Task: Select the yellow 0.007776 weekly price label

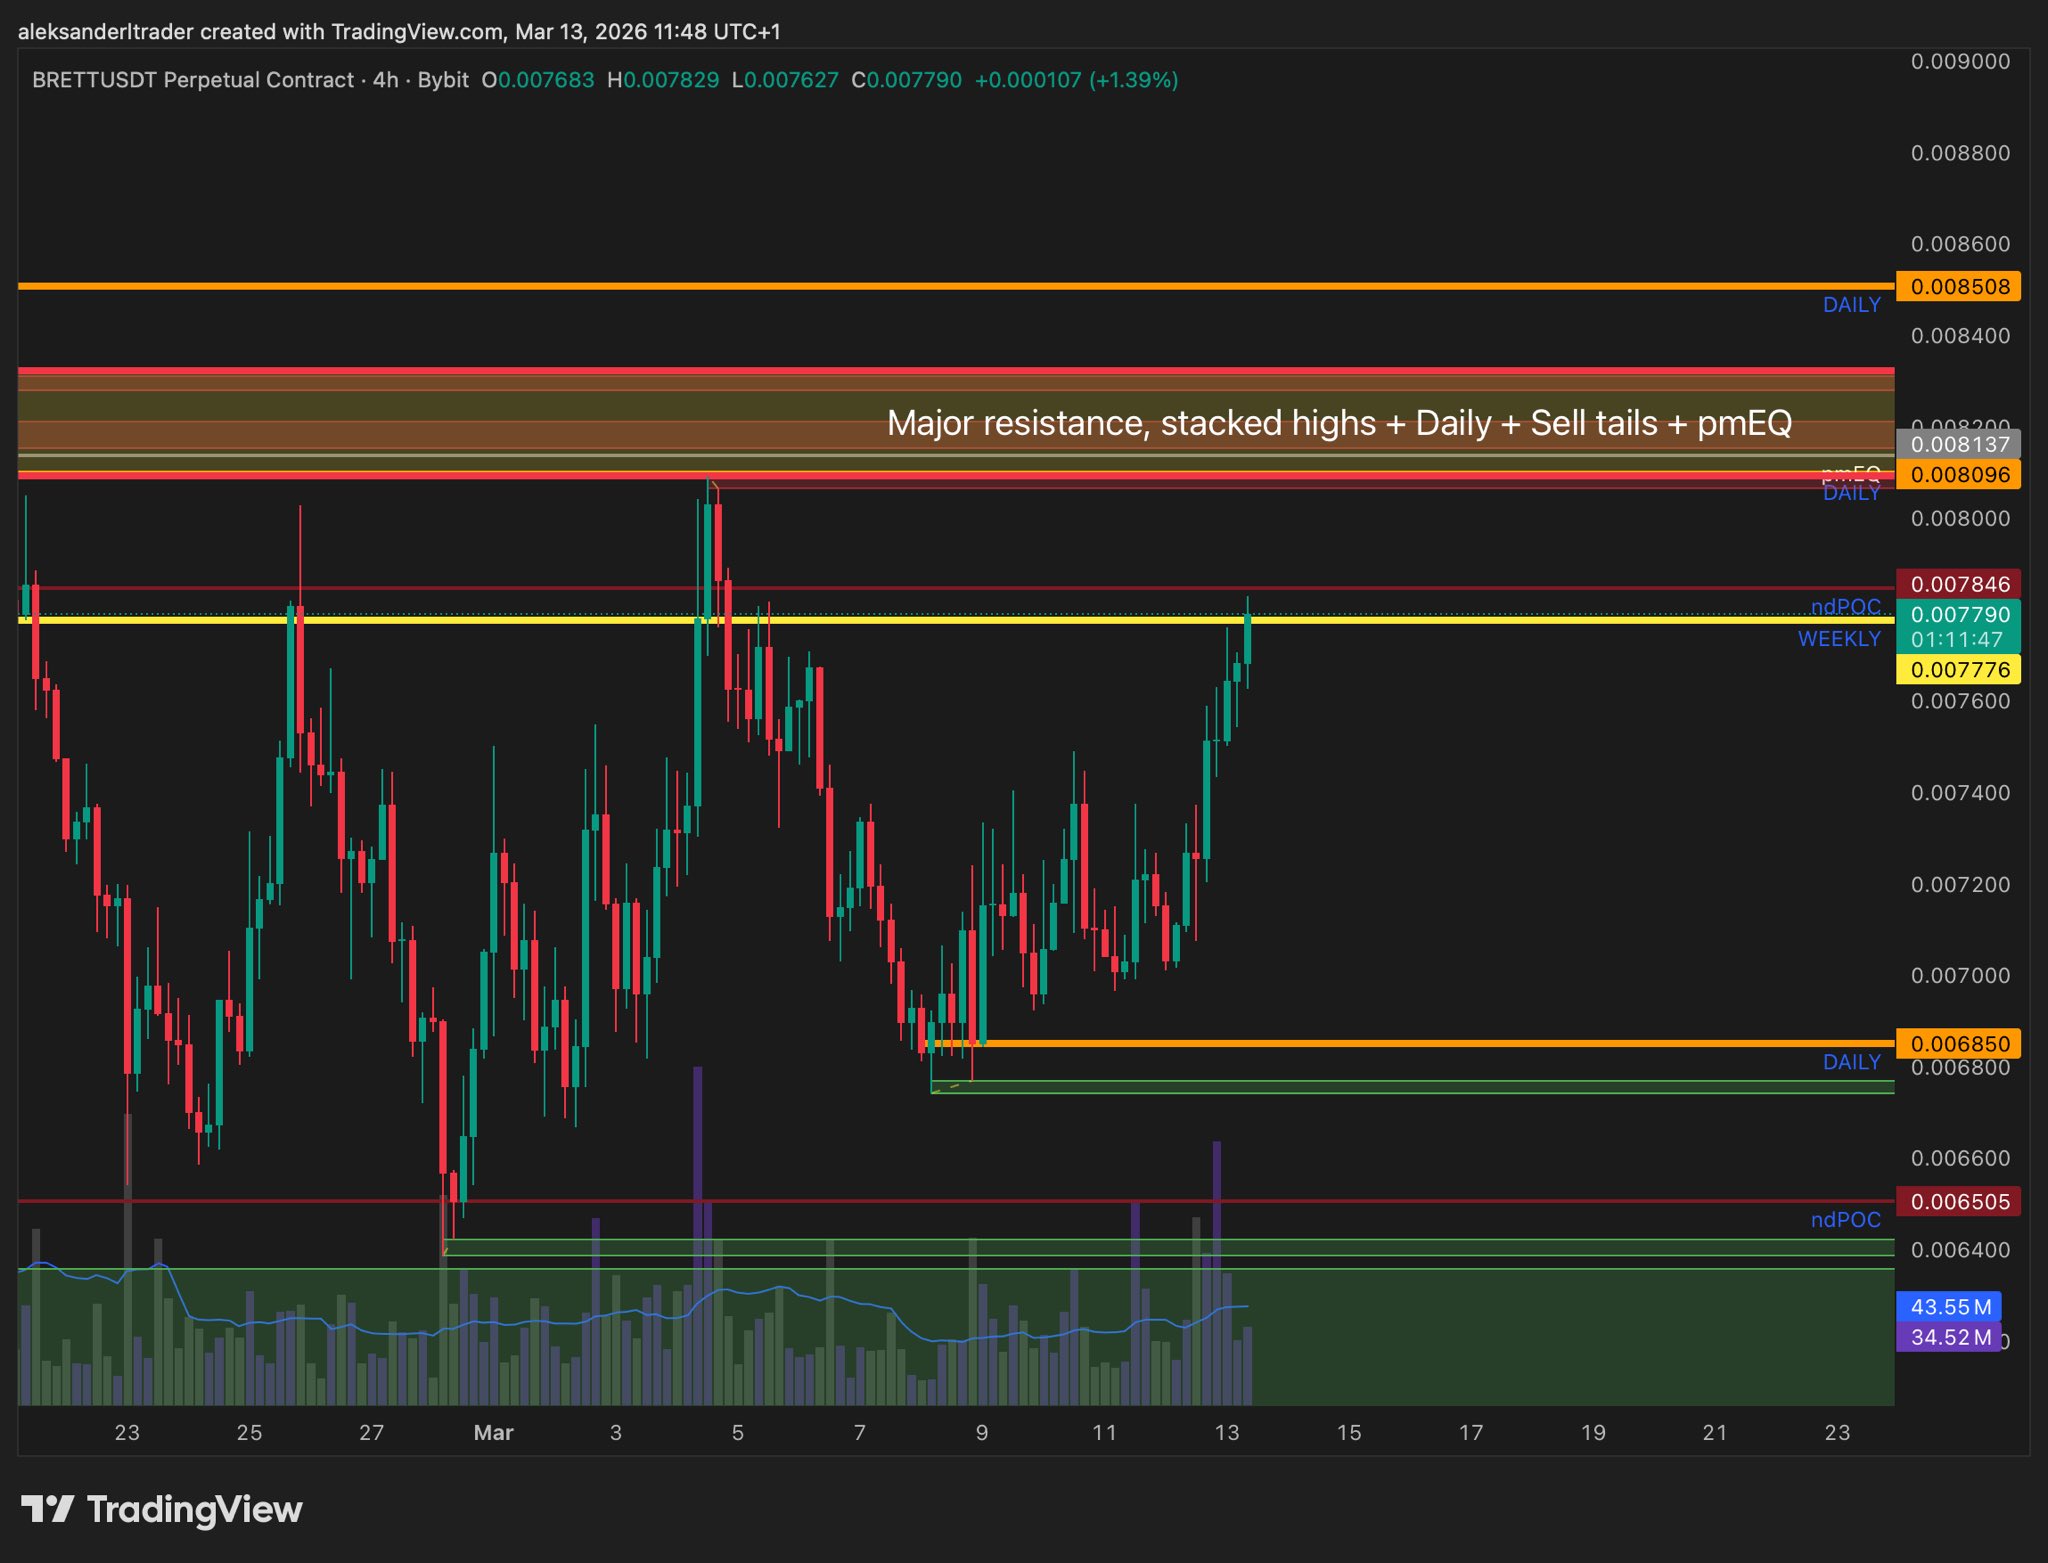Action: [1958, 670]
